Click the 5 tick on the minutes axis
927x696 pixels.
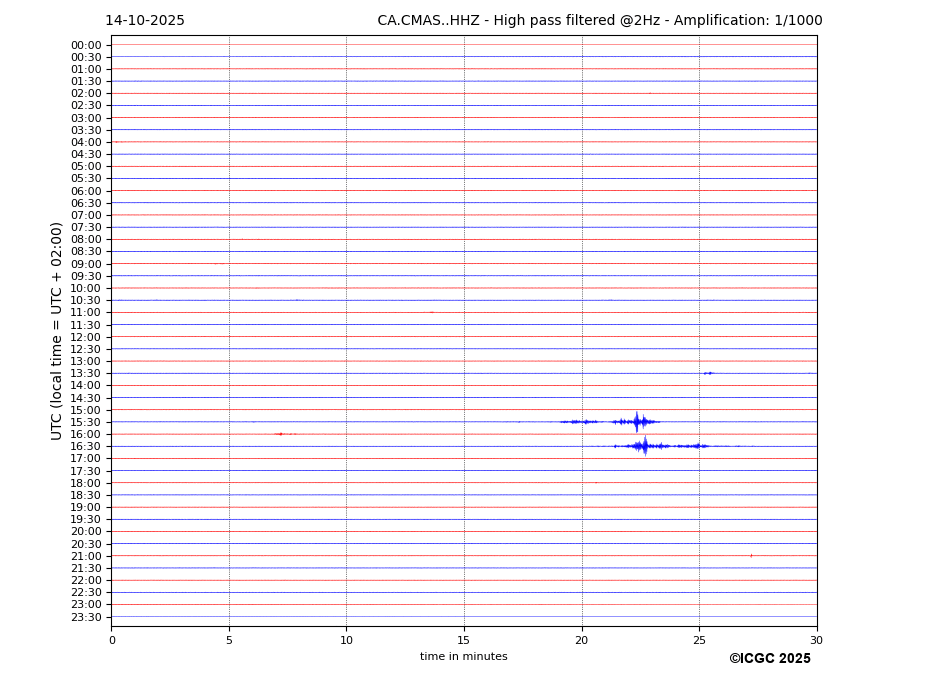tap(229, 640)
